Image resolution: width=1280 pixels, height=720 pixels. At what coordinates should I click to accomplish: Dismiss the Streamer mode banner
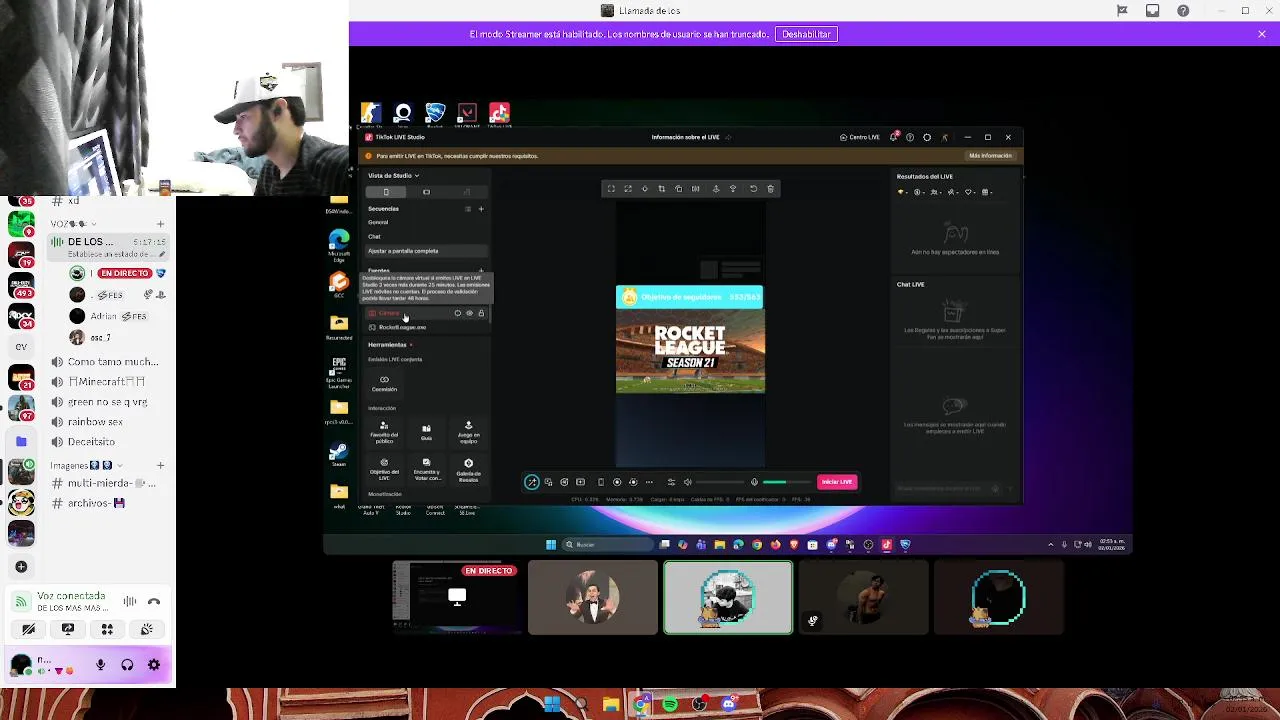click(x=1262, y=34)
